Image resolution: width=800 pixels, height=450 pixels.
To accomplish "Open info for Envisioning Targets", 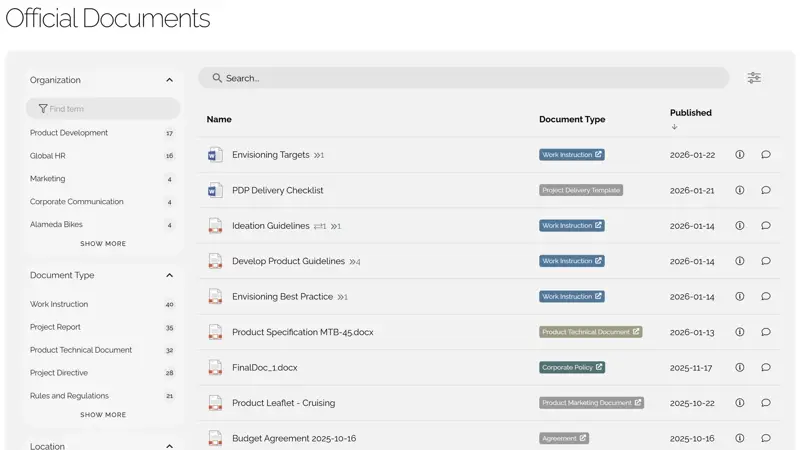I will point(740,155).
